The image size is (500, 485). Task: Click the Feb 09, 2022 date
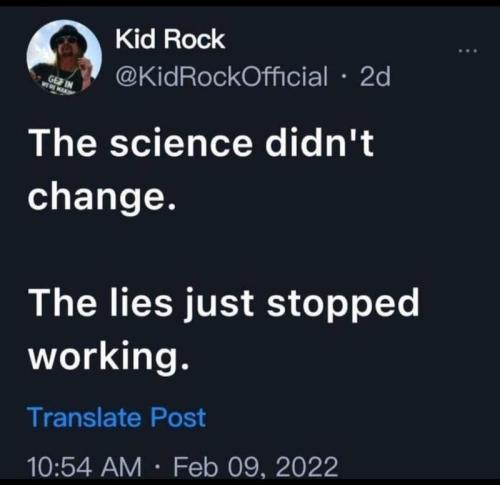(255, 467)
